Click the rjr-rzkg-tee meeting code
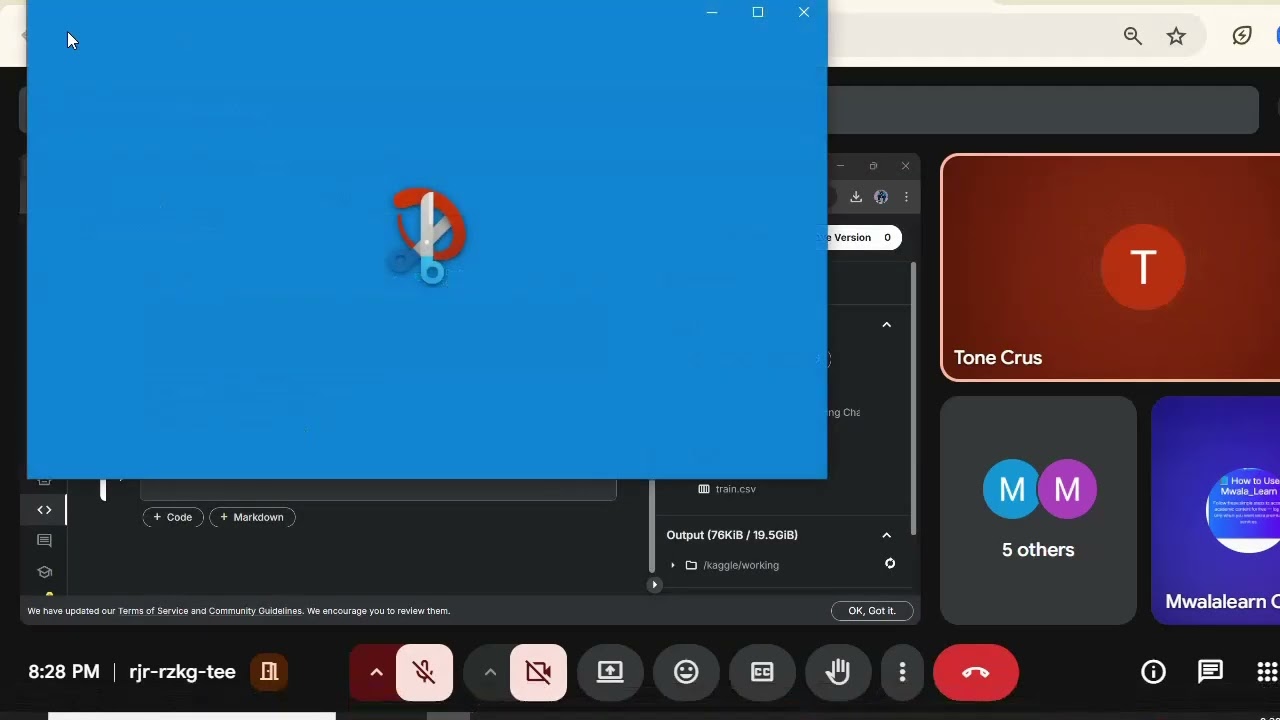 (x=182, y=672)
